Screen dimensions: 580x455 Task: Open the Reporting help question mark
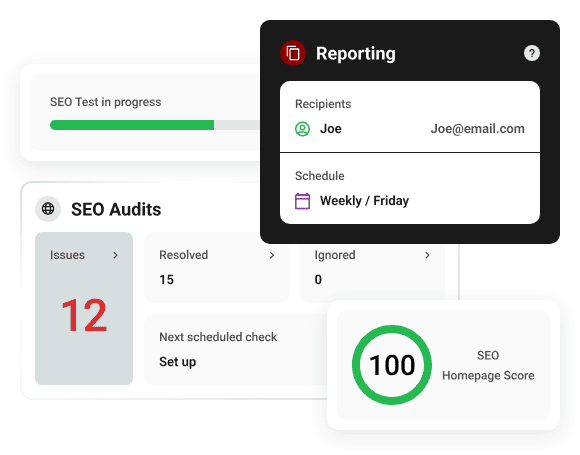532,53
